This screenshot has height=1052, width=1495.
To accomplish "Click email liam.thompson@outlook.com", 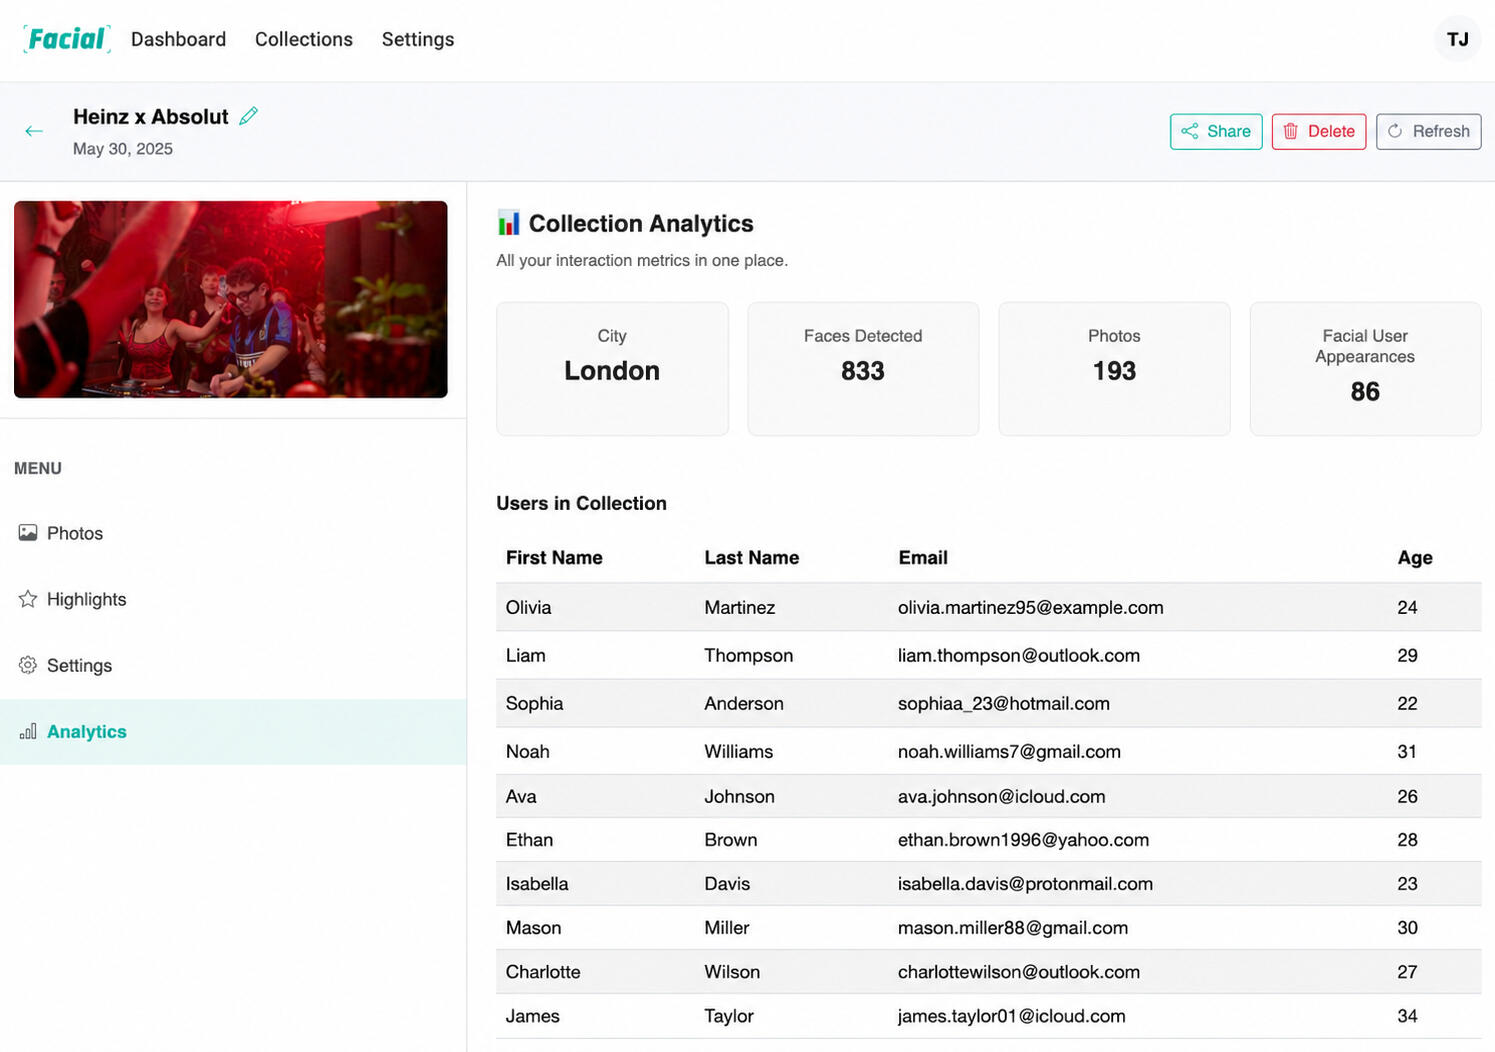I will tap(1018, 655).
